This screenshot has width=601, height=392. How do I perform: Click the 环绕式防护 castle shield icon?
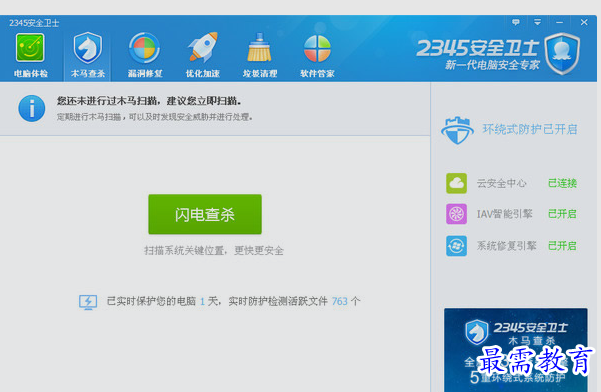457,130
